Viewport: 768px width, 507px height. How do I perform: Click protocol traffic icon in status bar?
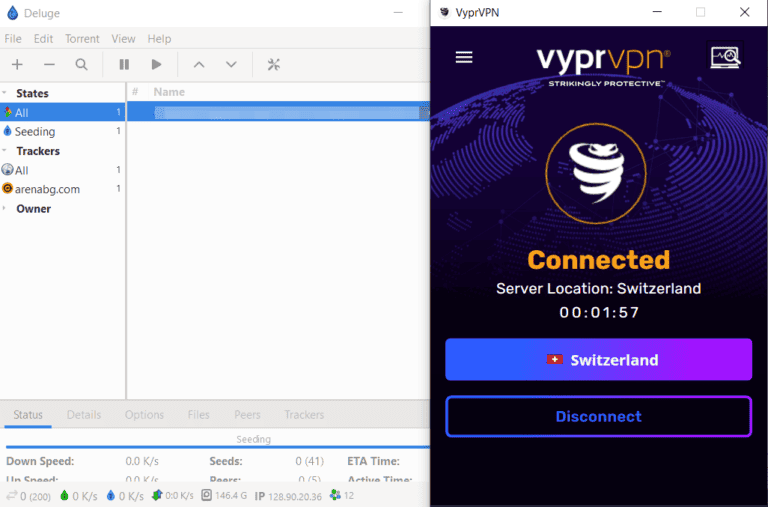(157, 495)
